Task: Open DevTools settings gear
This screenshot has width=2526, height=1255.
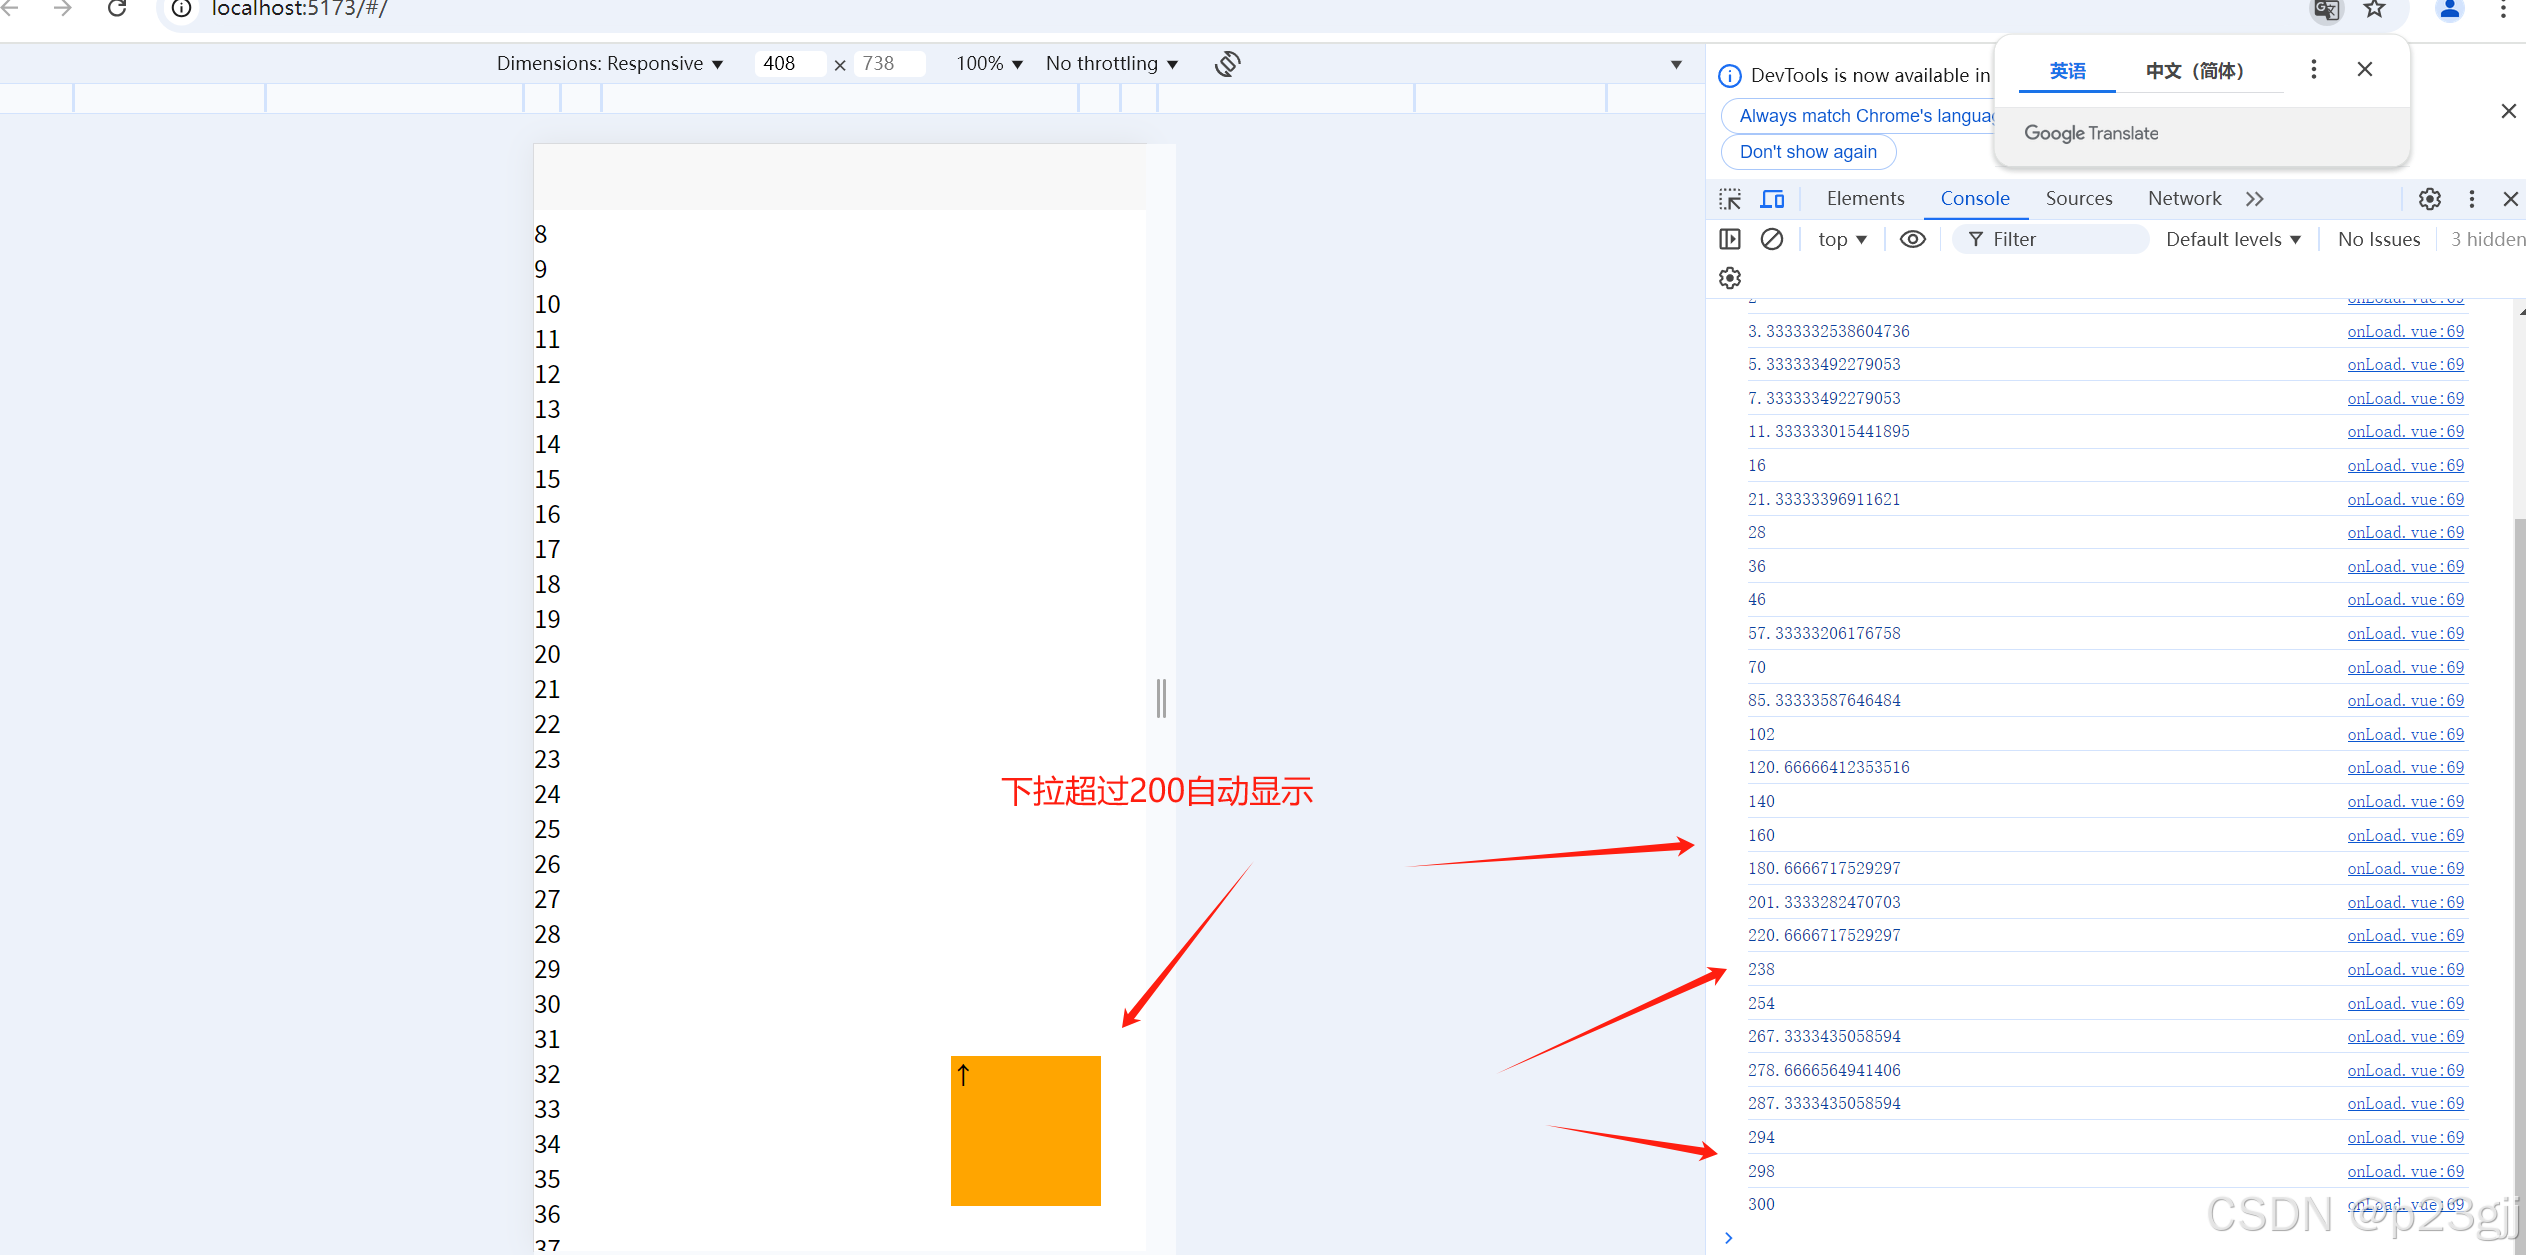Action: point(2429,199)
